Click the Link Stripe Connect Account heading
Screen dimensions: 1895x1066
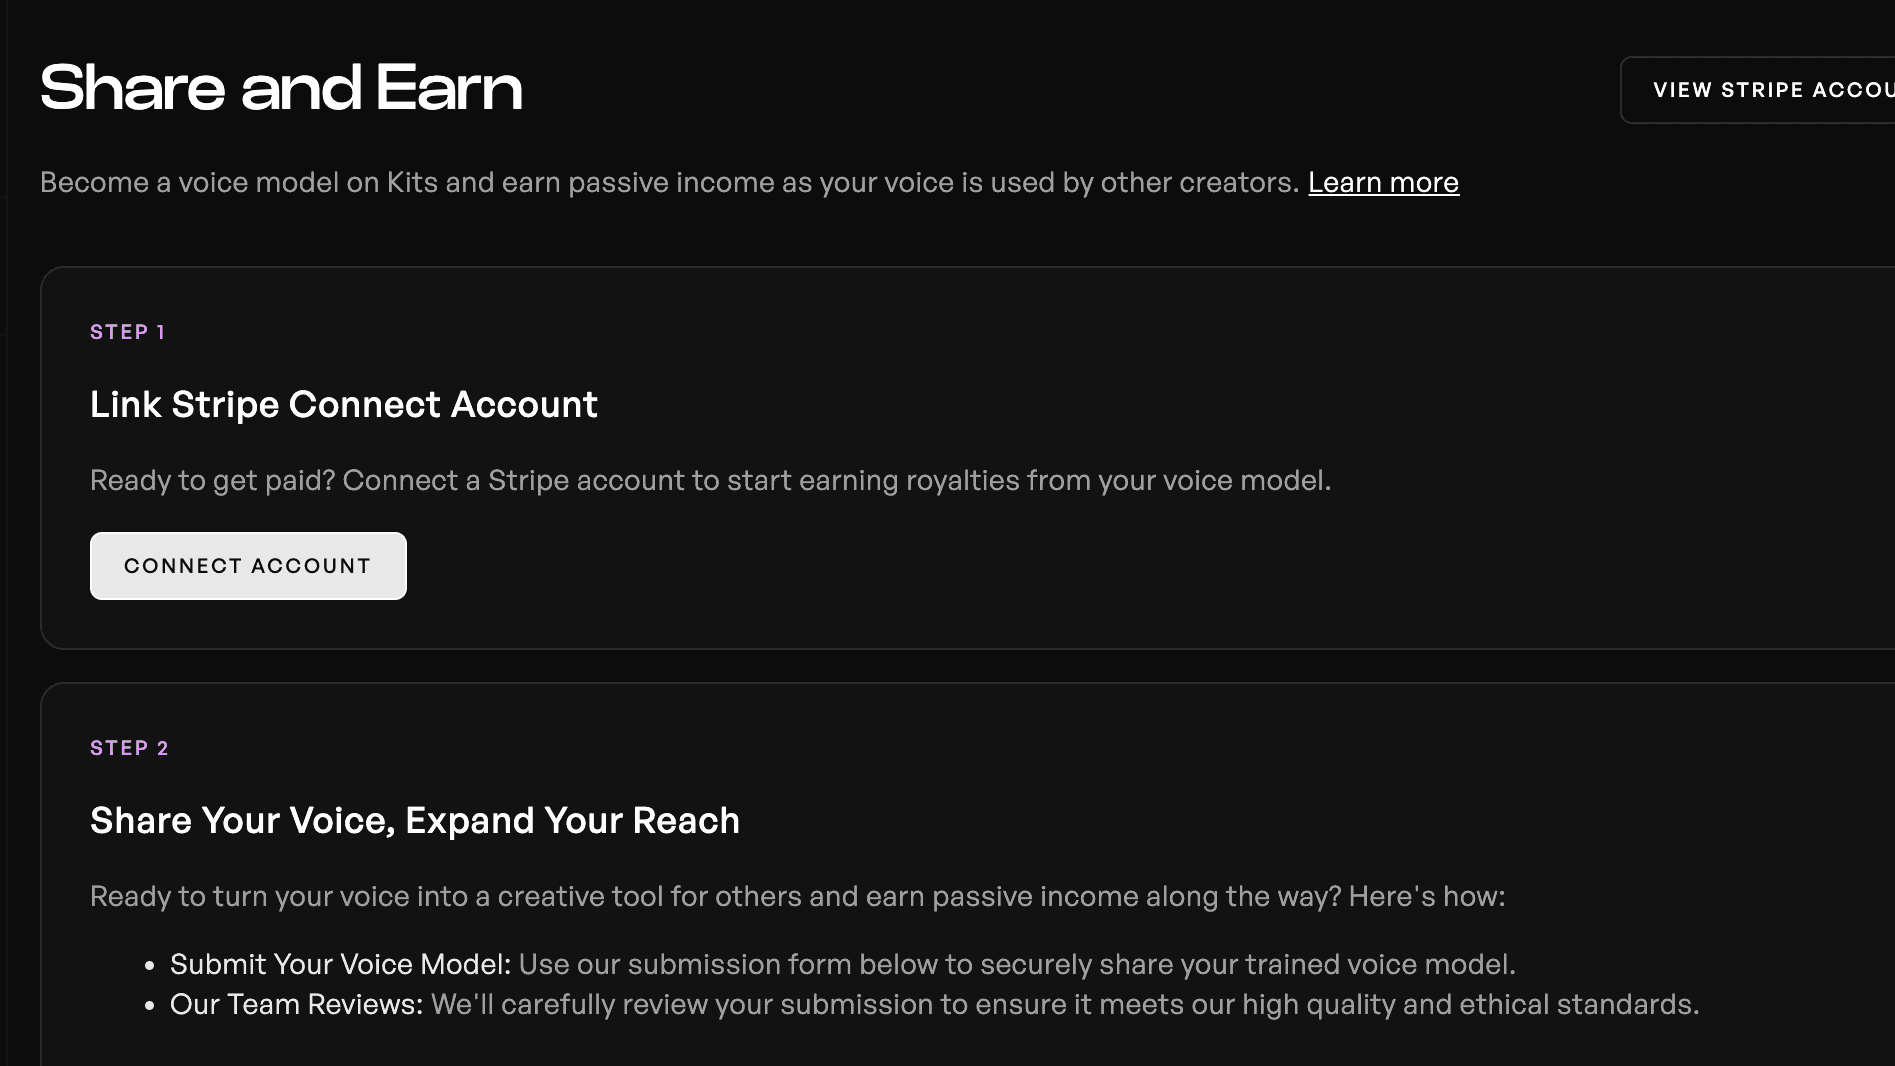point(344,405)
